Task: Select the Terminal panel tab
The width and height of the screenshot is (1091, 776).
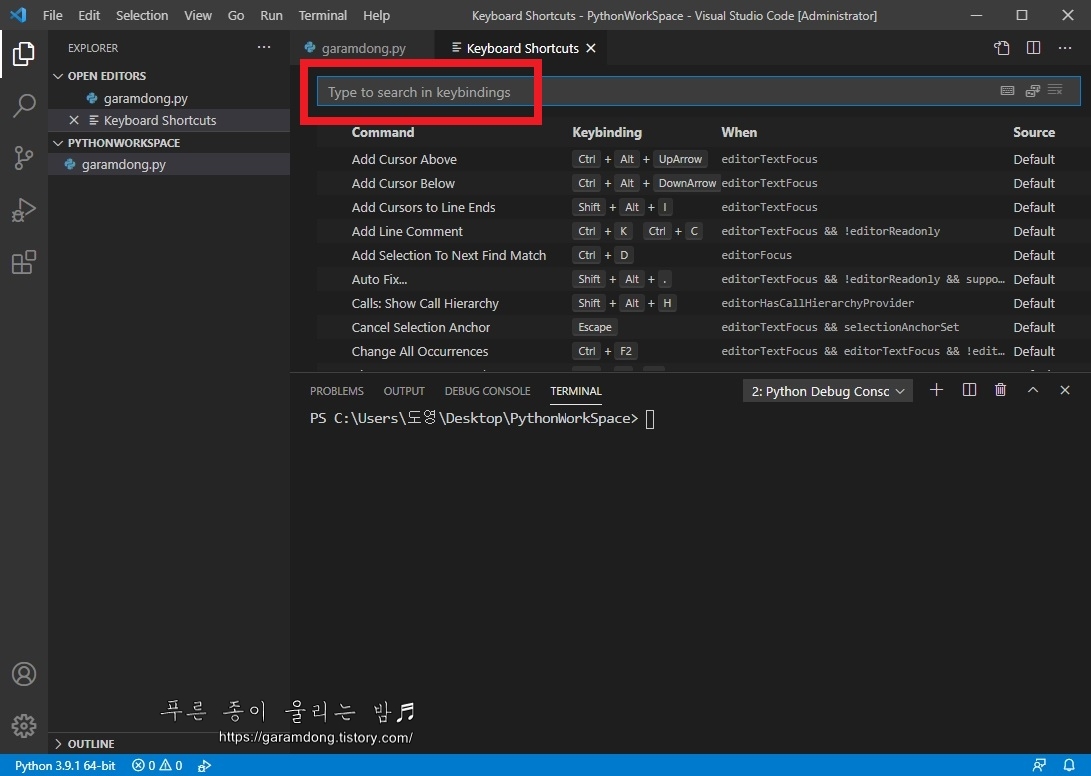Action: pos(575,391)
